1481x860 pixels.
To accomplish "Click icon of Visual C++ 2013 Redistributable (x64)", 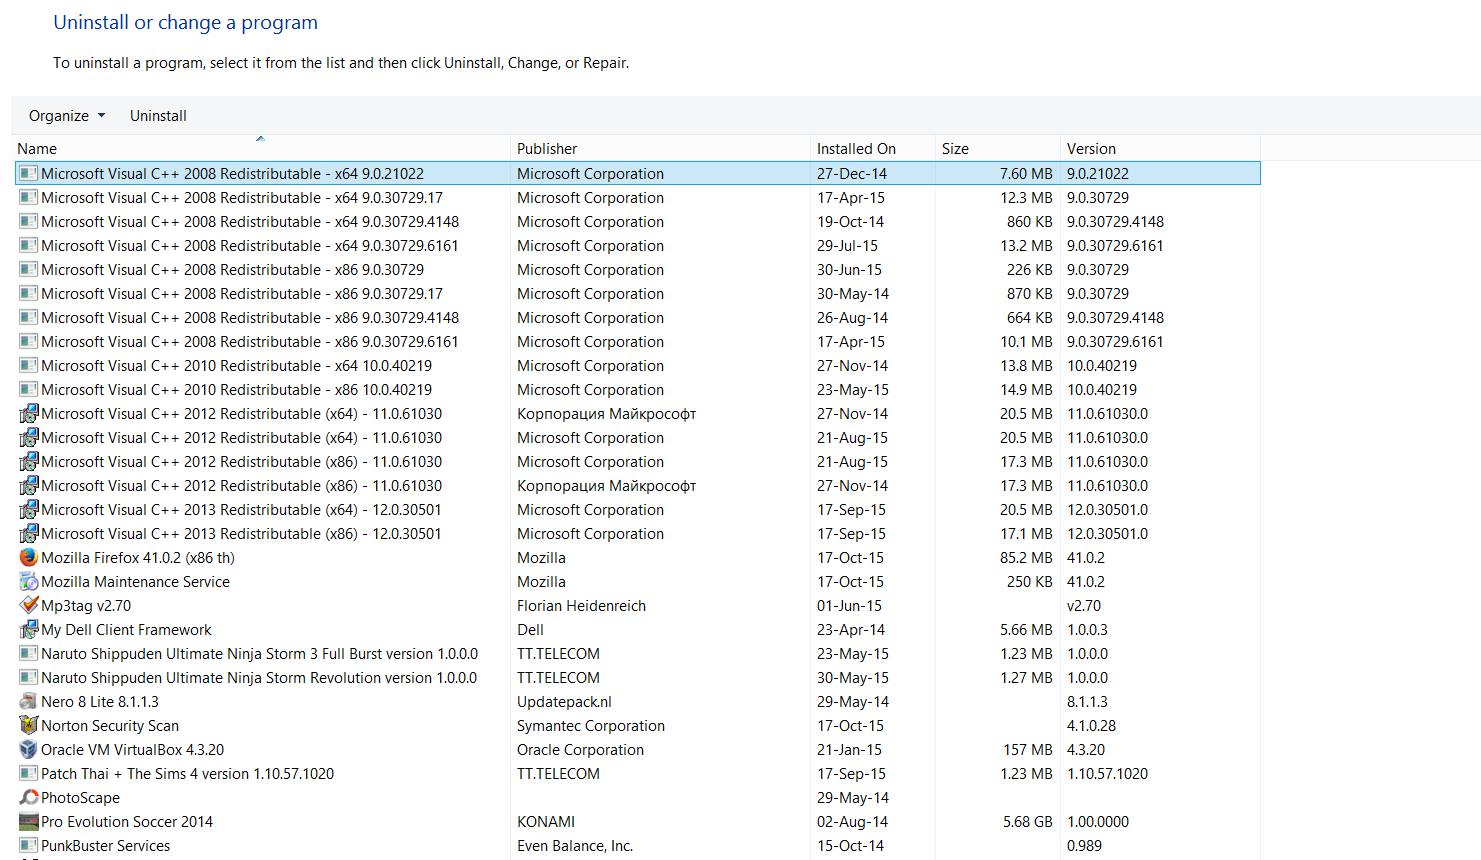I will tap(28, 510).
